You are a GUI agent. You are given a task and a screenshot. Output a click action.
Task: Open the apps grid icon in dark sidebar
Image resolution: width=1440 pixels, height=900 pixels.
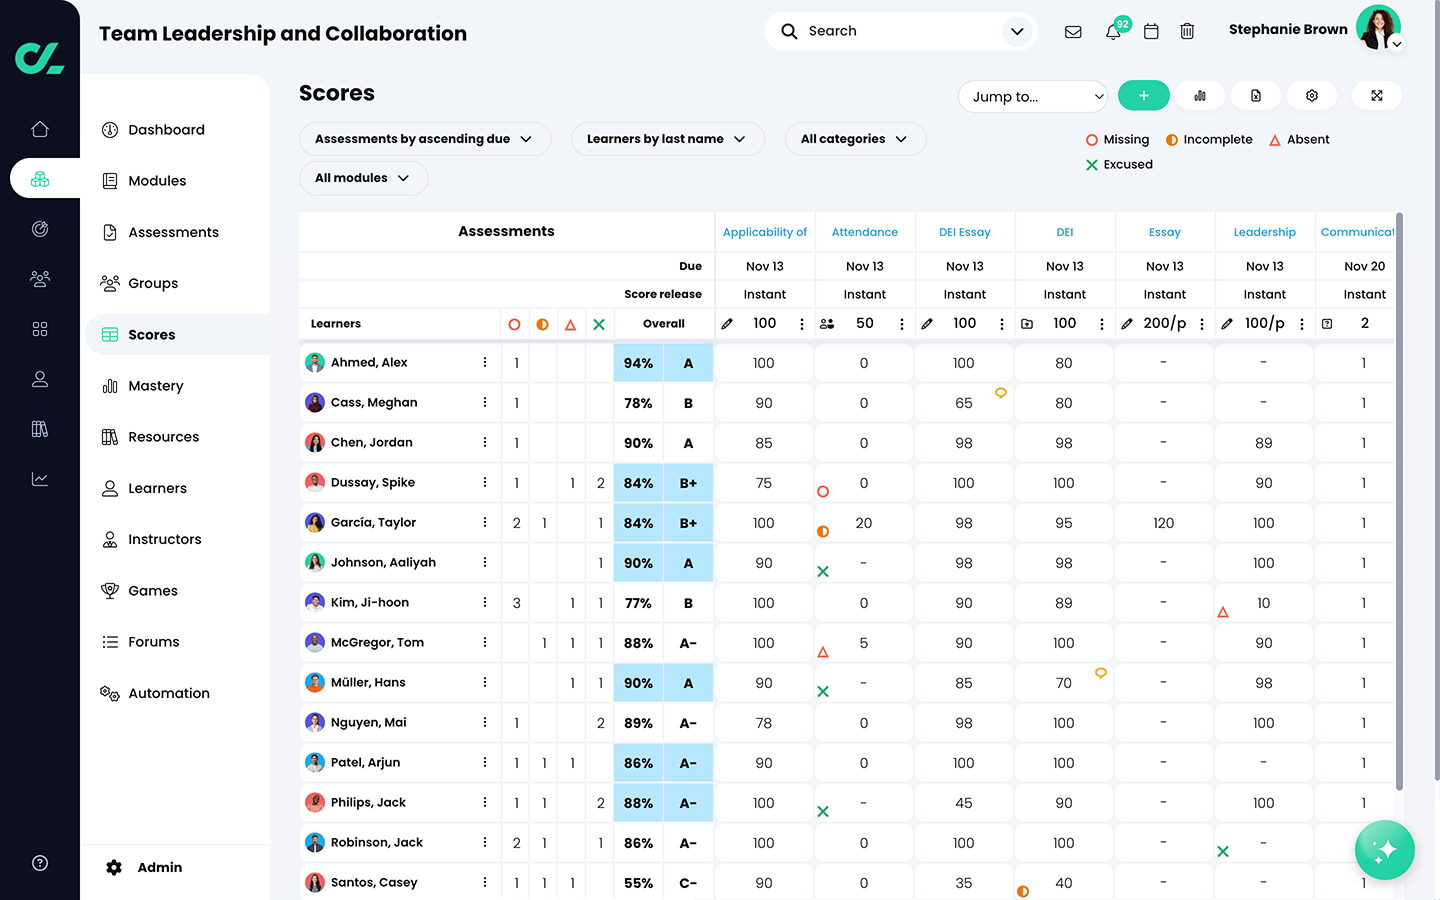tap(40, 329)
